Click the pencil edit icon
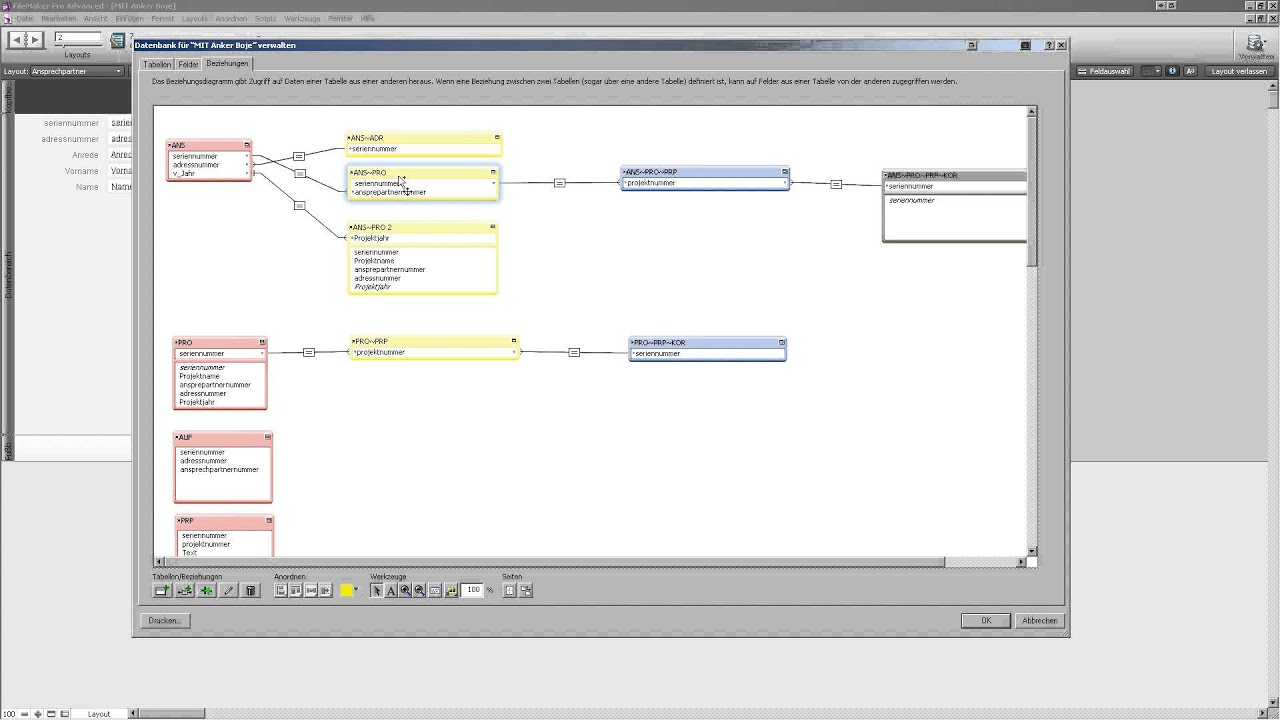The image size is (1280, 720). (228, 591)
